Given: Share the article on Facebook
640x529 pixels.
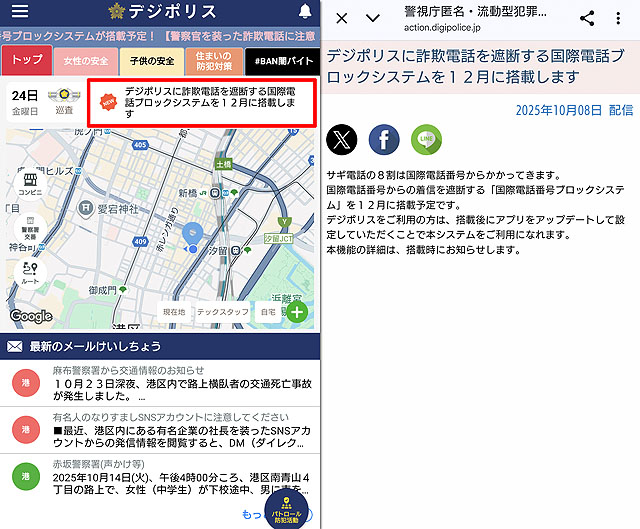Looking at the screenshot, I should click(x=384, y=140).
